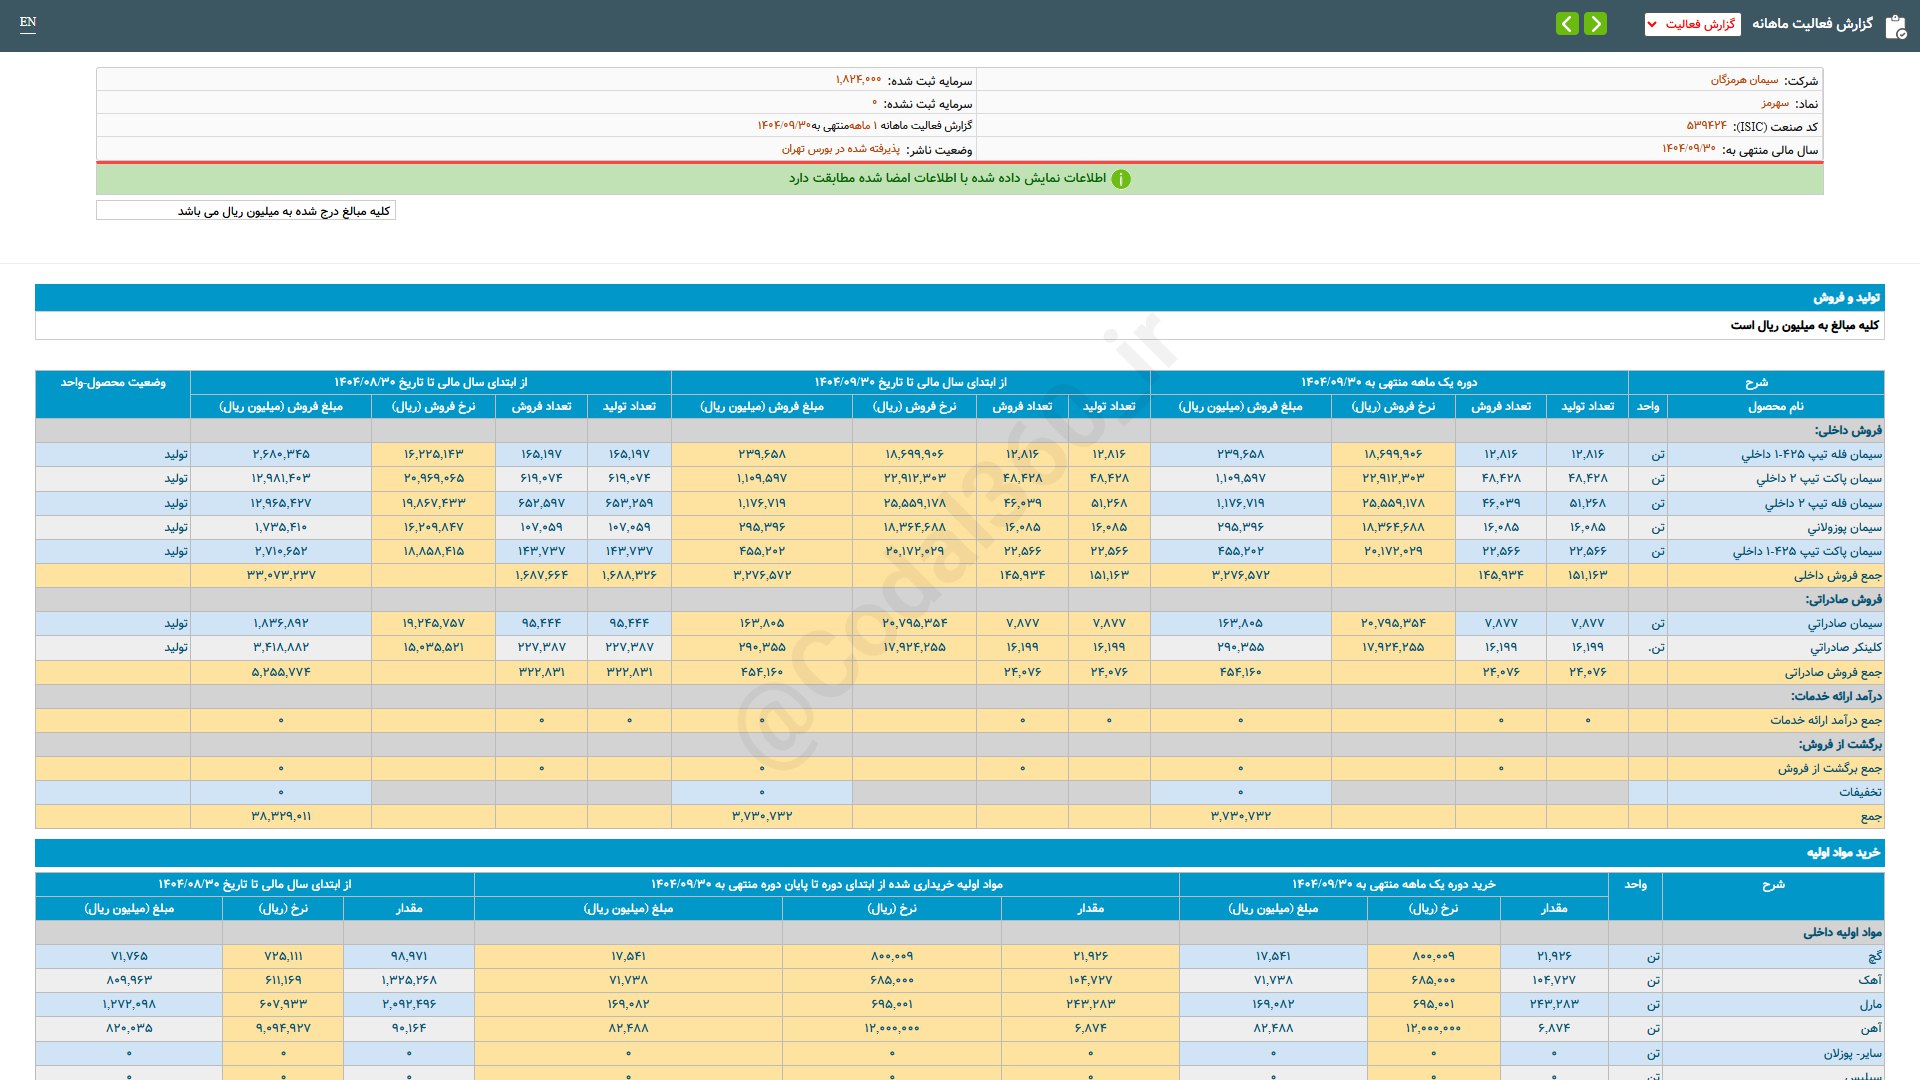Click the خرید مواد اولیه section header
Screen dimensions: 1920x1080
(1843, 853)
